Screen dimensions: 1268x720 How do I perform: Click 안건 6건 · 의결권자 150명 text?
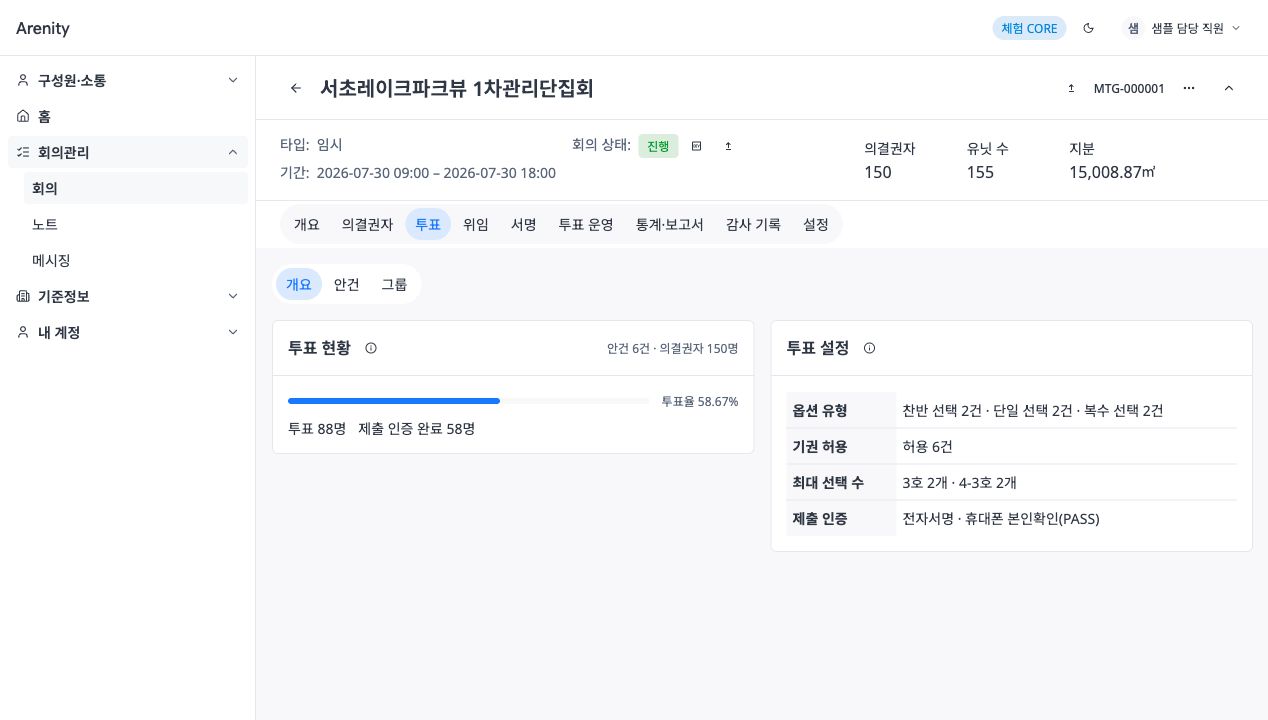[x=672, y=348]
